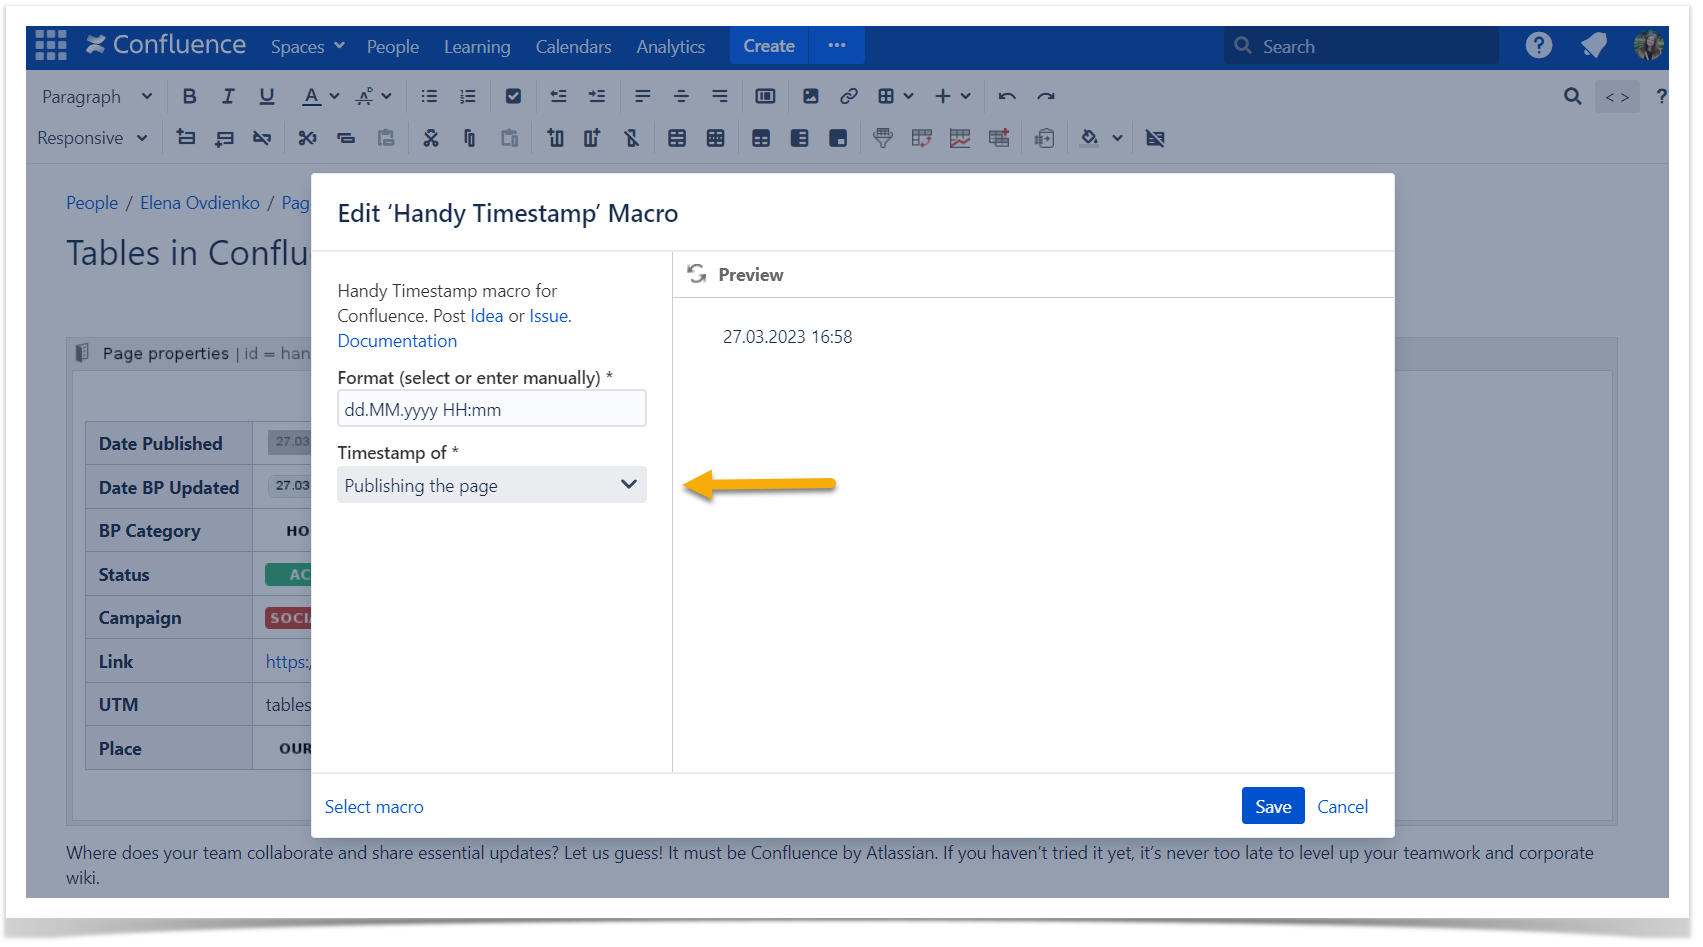Align text right
This screenshot has width=1703, height=947.
point(719,96)
